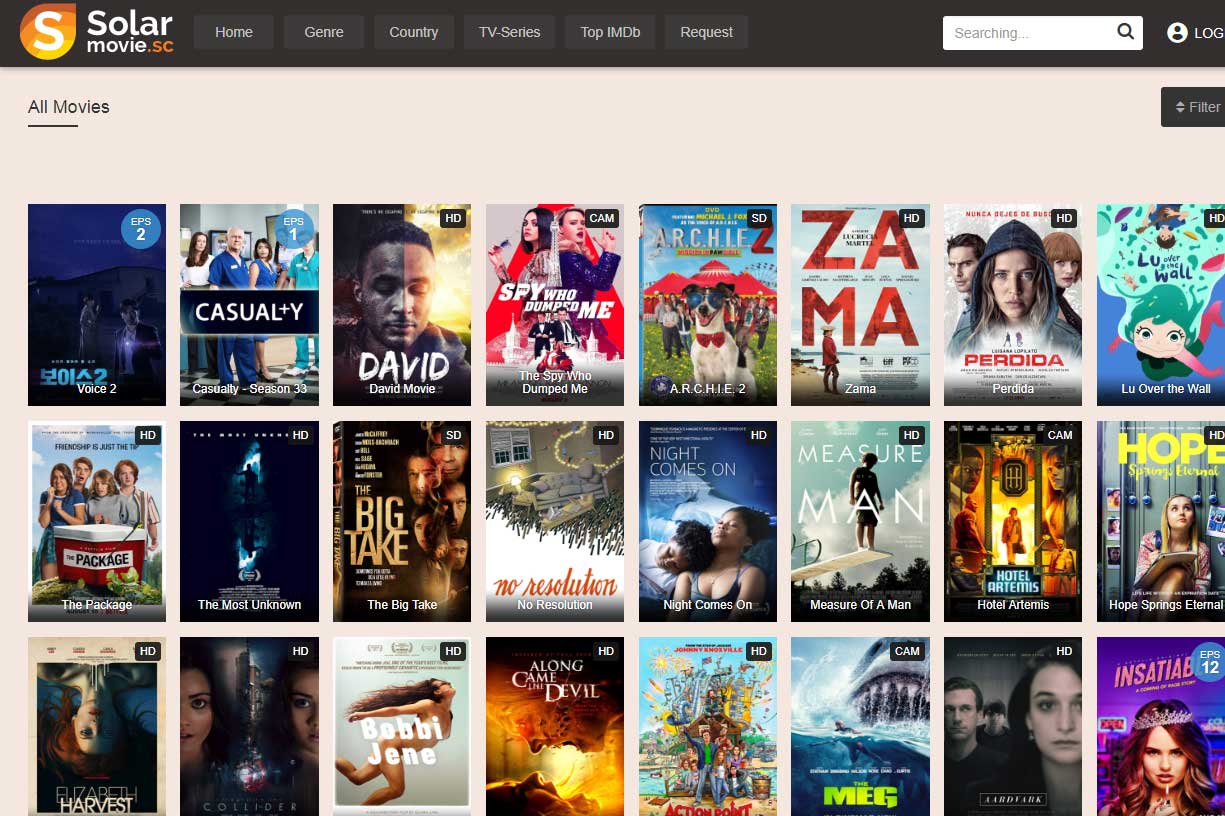Open The Package poster
Screen dimensions: 1225x816
pos(97,521)
